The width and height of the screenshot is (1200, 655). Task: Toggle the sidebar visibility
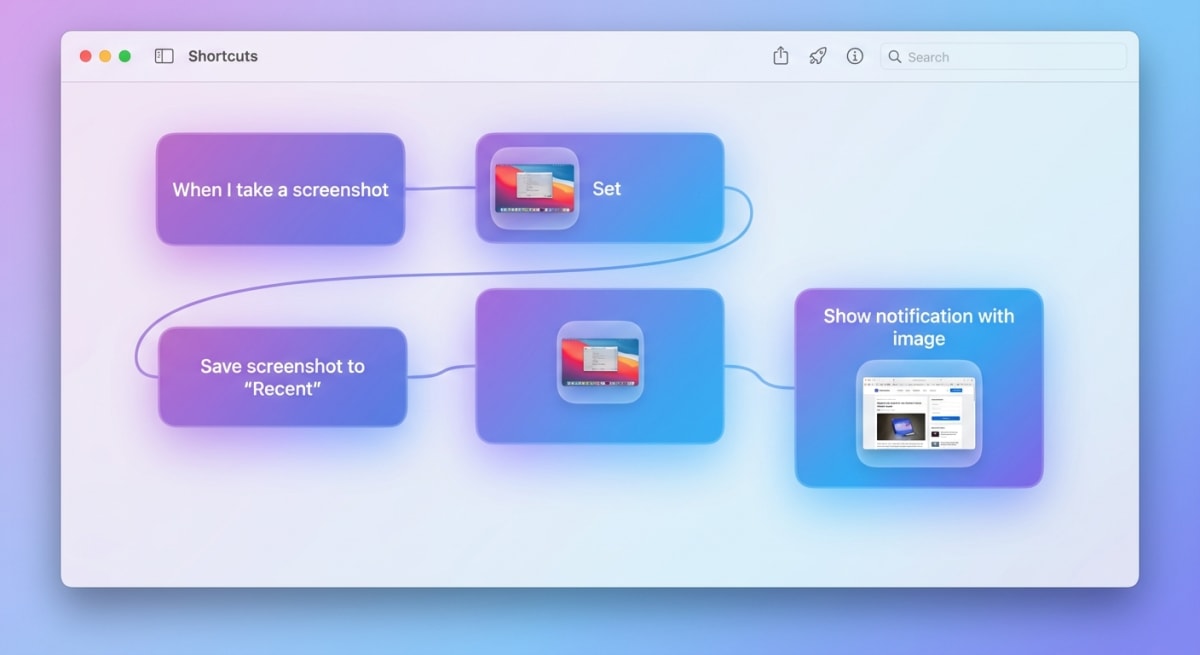(162, 56)
